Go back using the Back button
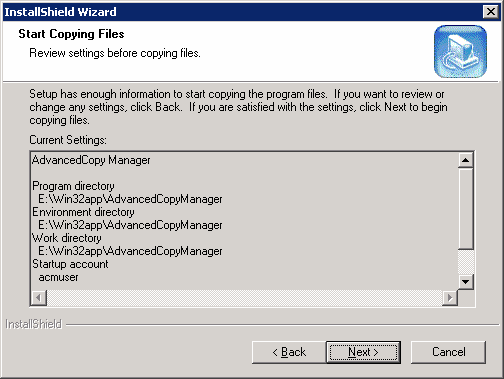Viewport: 504px width, 379px height. [x=289, y=352]
